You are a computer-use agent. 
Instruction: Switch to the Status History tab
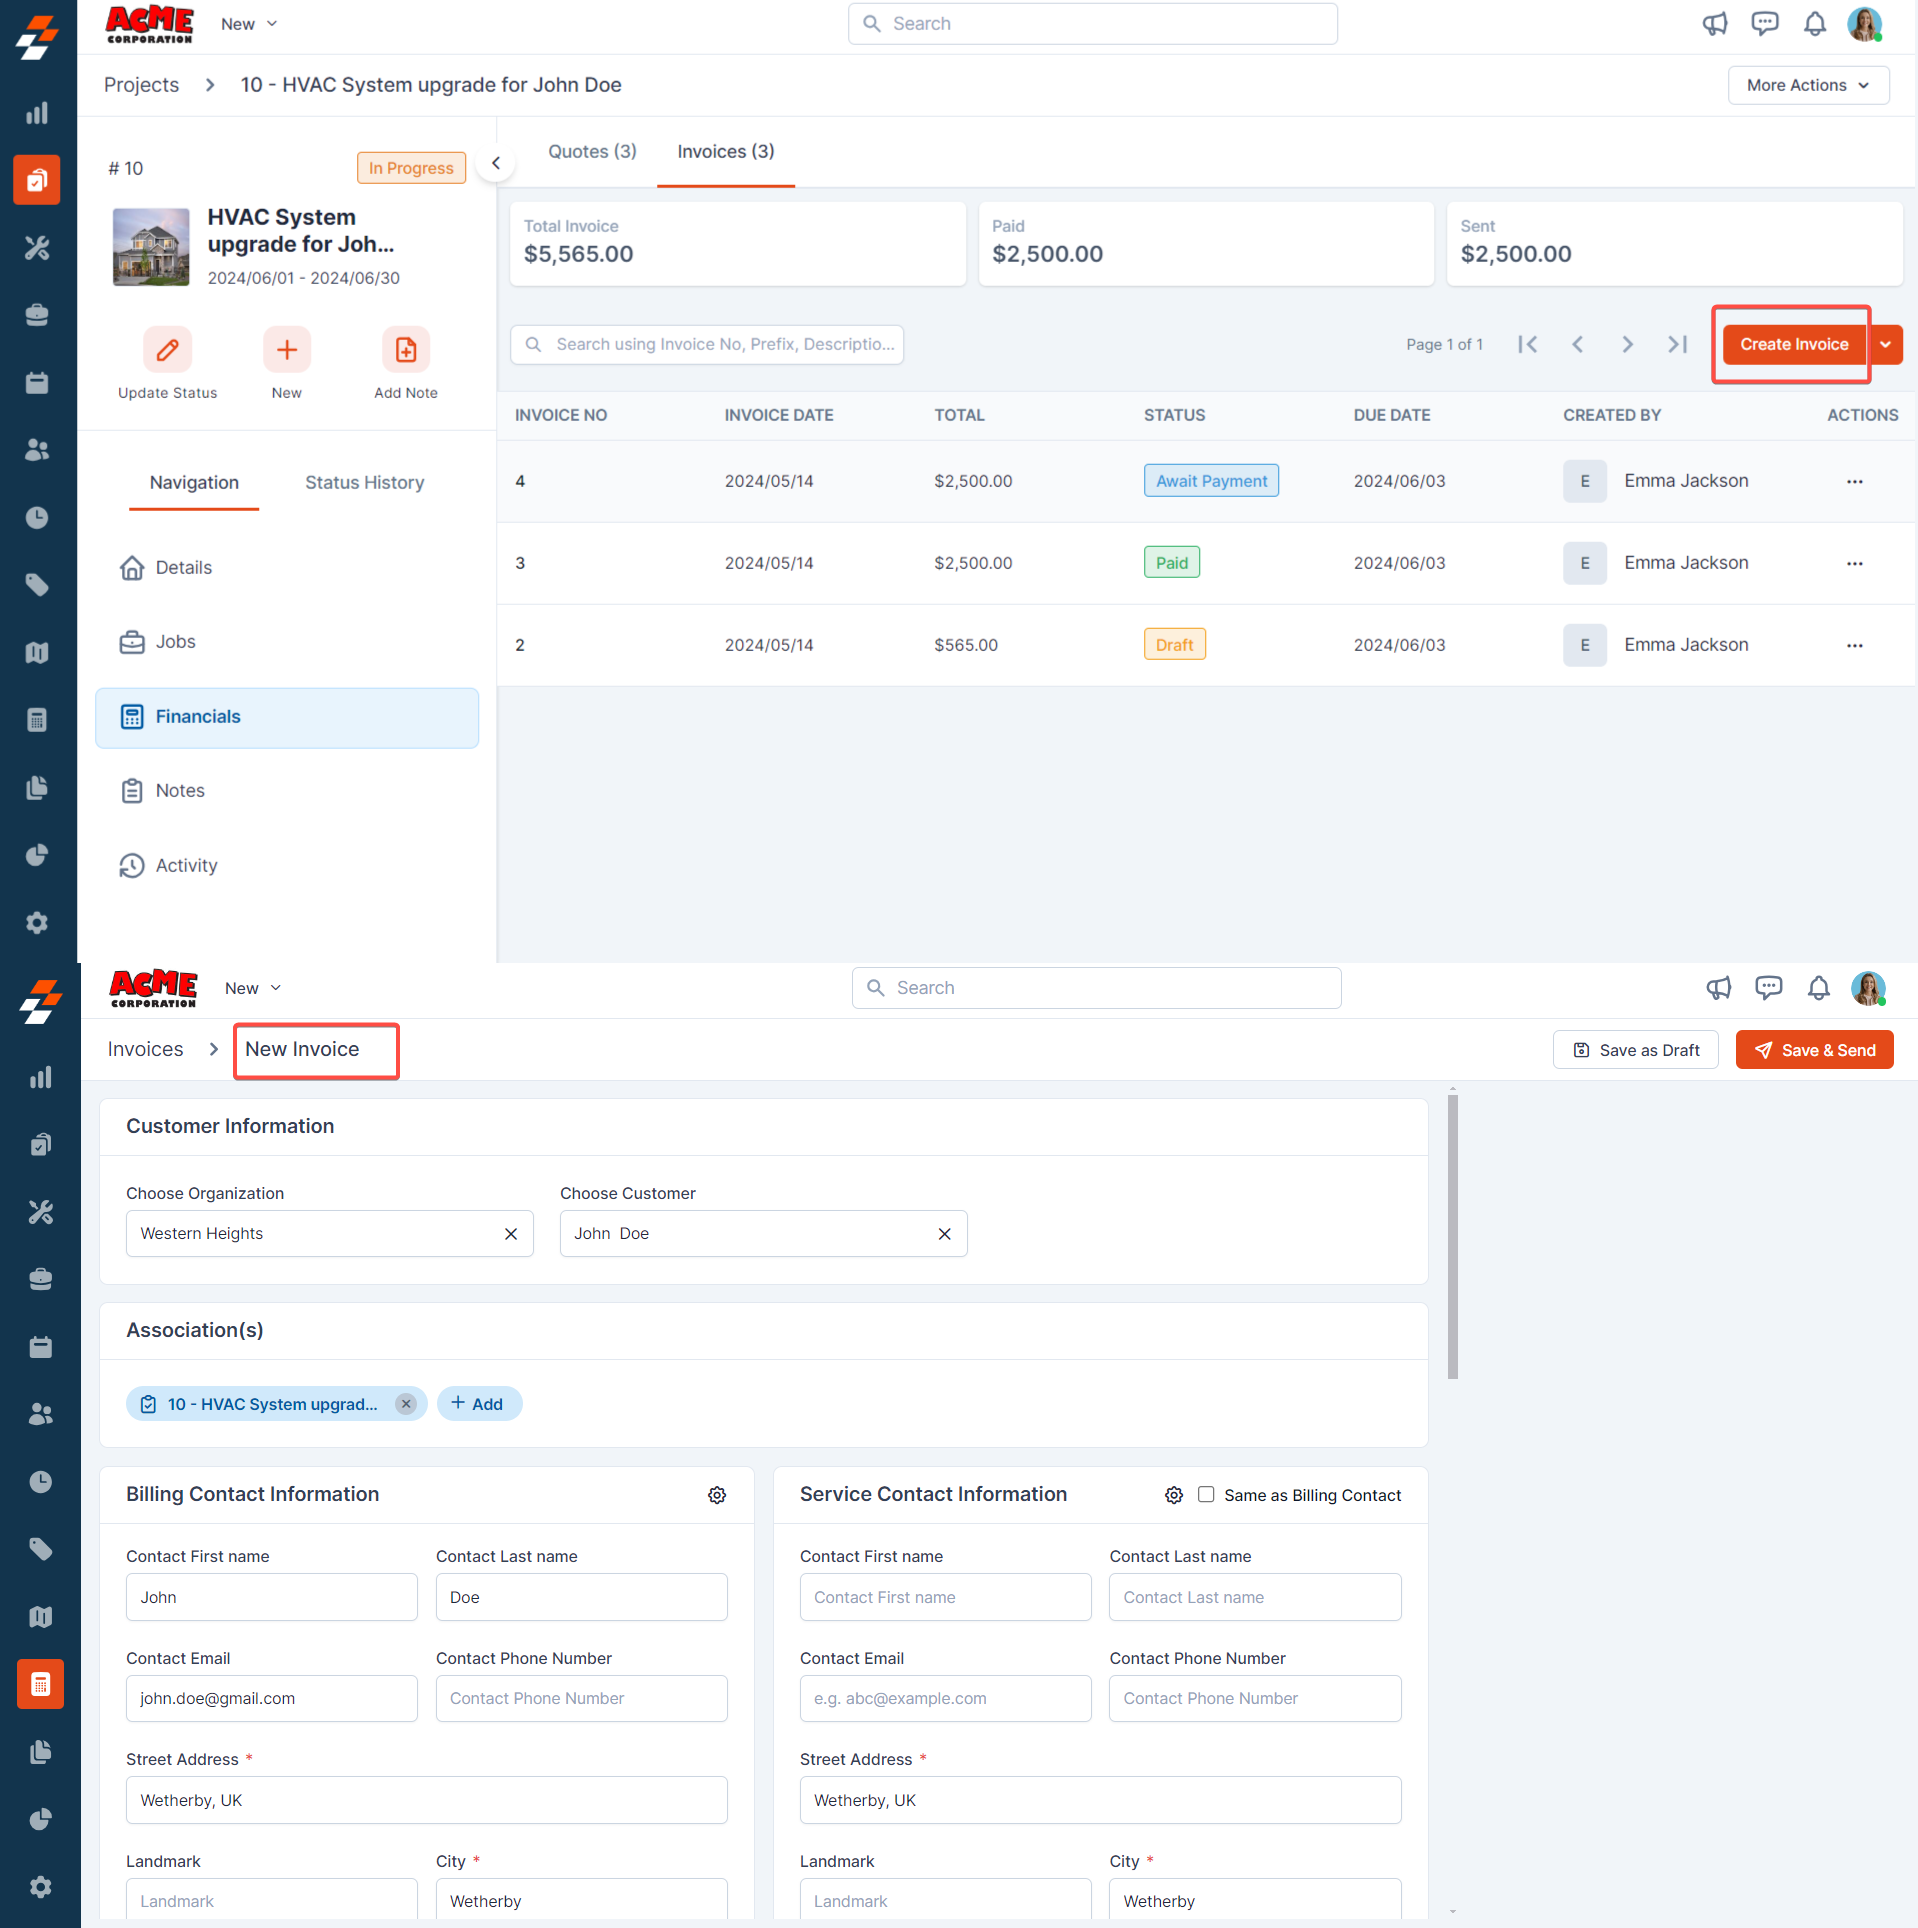[364, 482]
